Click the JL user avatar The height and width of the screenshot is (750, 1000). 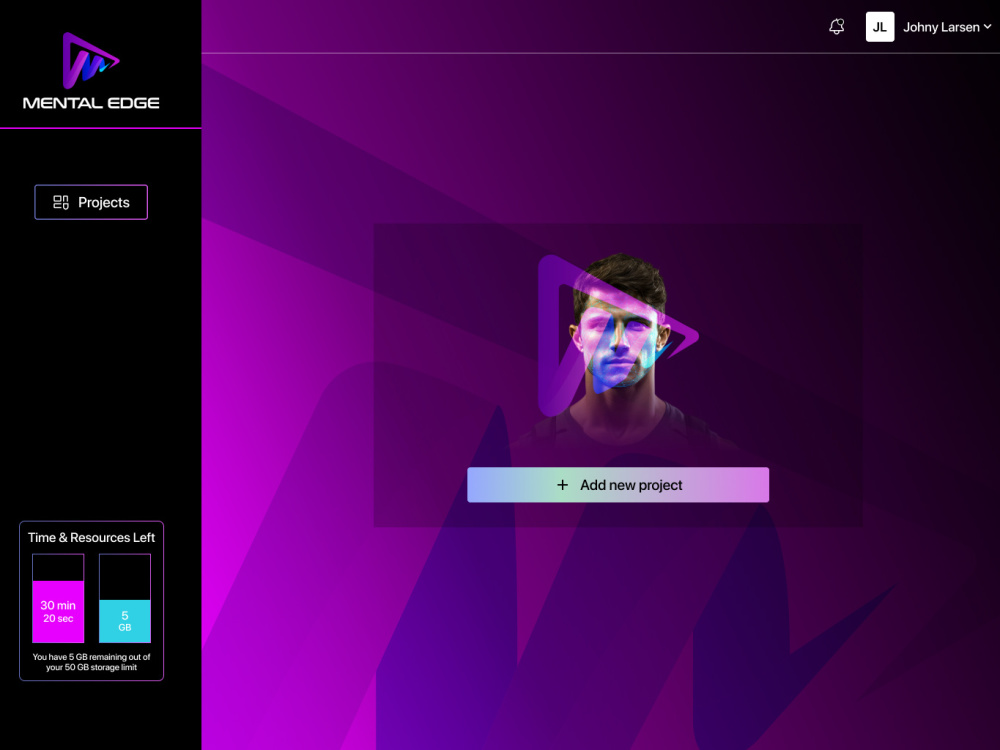(x=879, y=27)
